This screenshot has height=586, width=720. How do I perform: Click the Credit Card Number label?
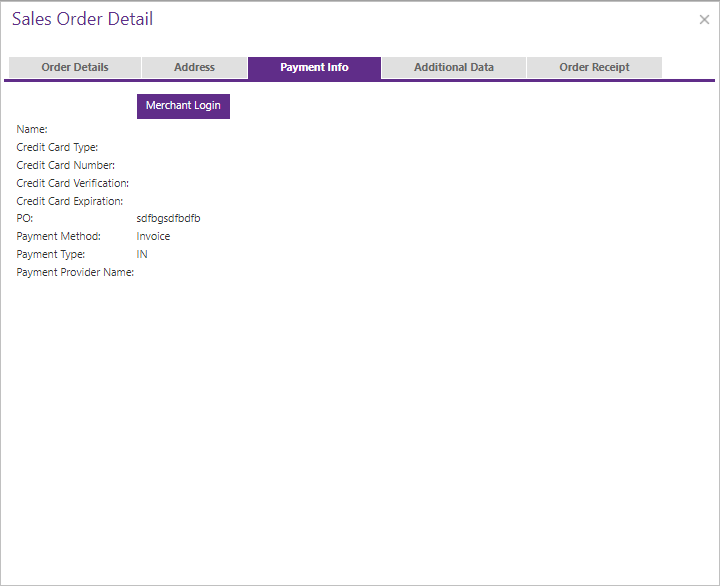coord(66,166)
